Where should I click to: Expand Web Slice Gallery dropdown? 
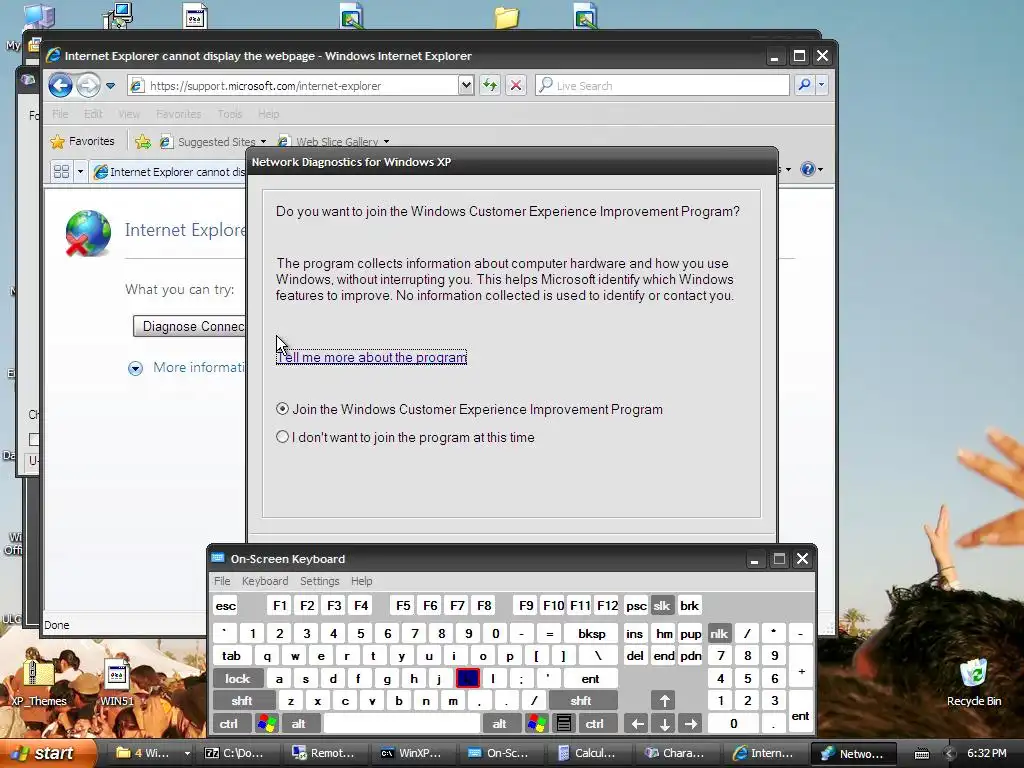click(x=387, y=142)
